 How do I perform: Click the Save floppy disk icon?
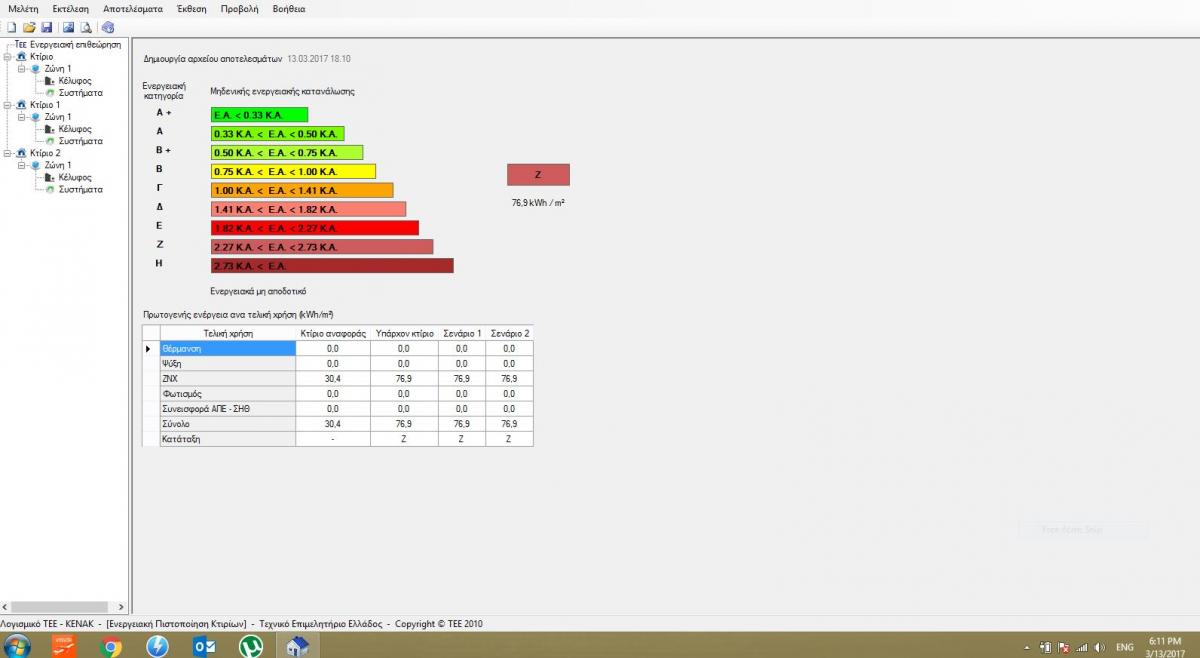(47, 27)
